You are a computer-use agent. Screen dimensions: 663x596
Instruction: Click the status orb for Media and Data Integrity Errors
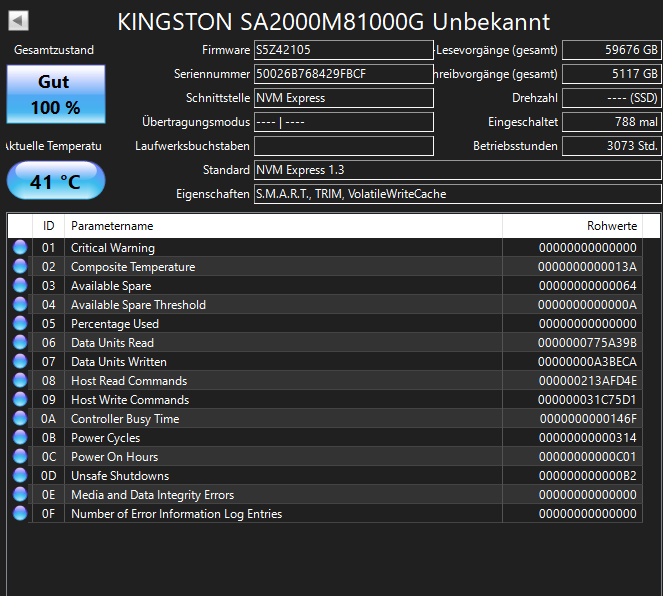20,495
